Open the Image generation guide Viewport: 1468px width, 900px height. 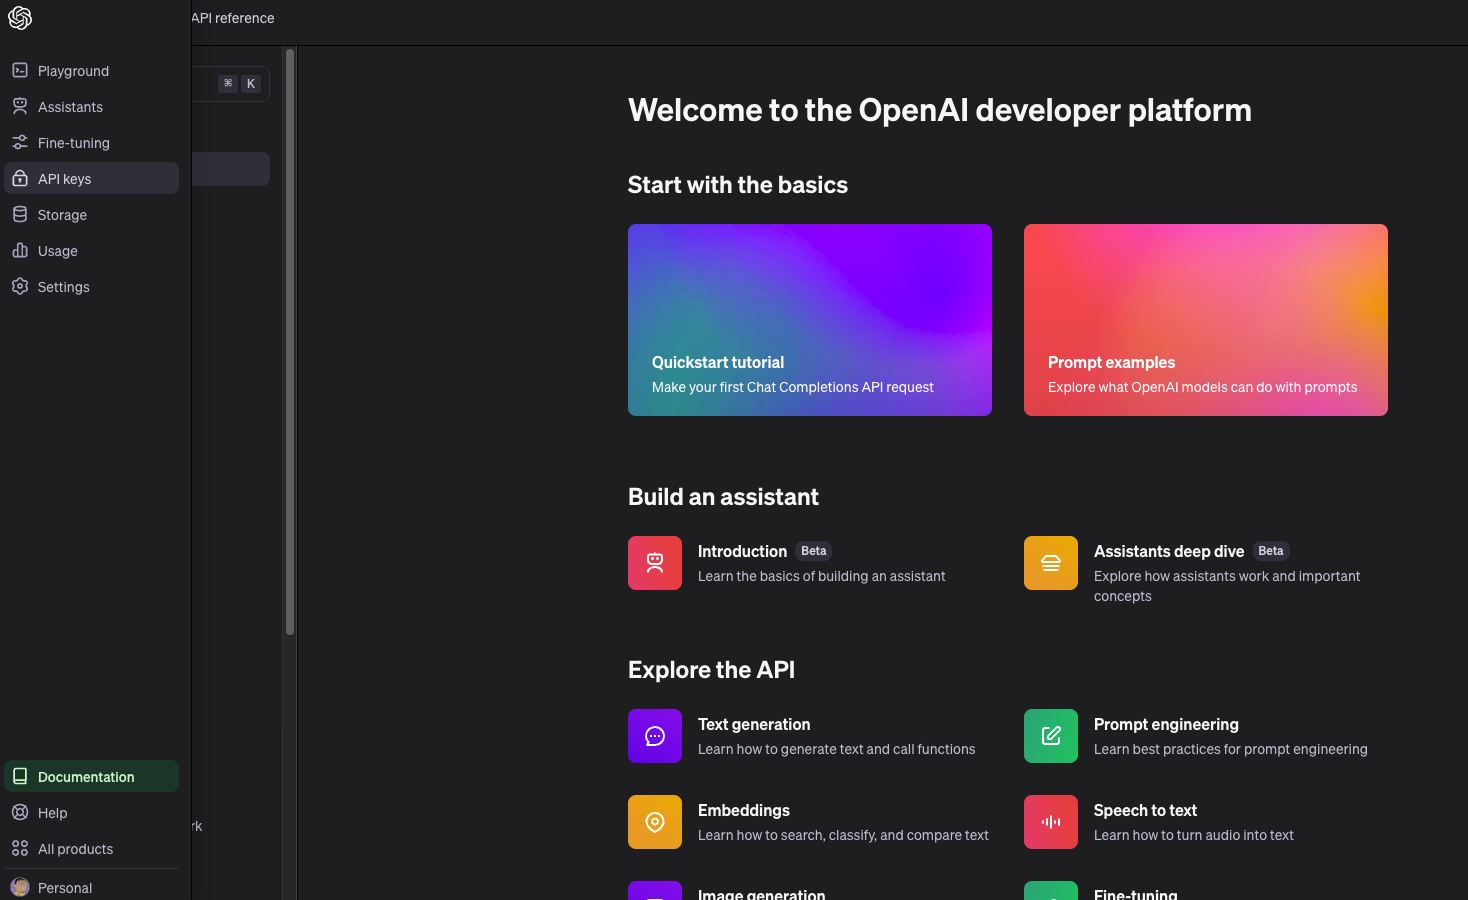click(x=761, y=893)
